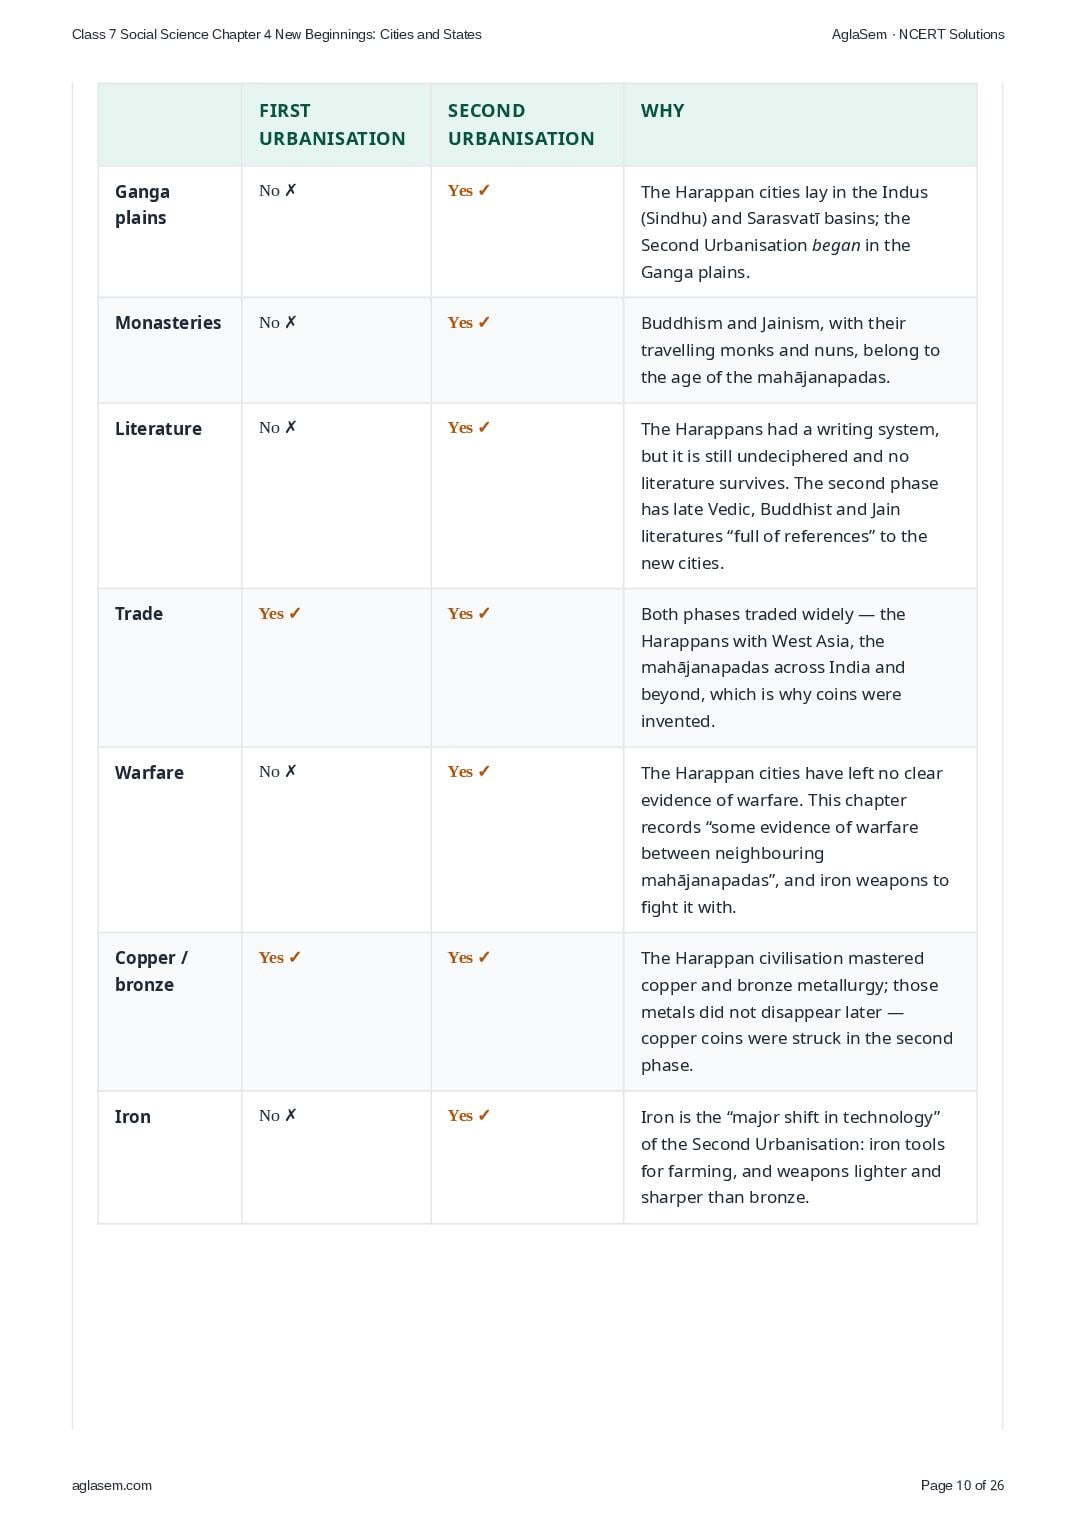Click the AglaSem · NCERT Solutions header text
The height and width of the screenshot is (1522, 1076).
(x=918, y=34)
